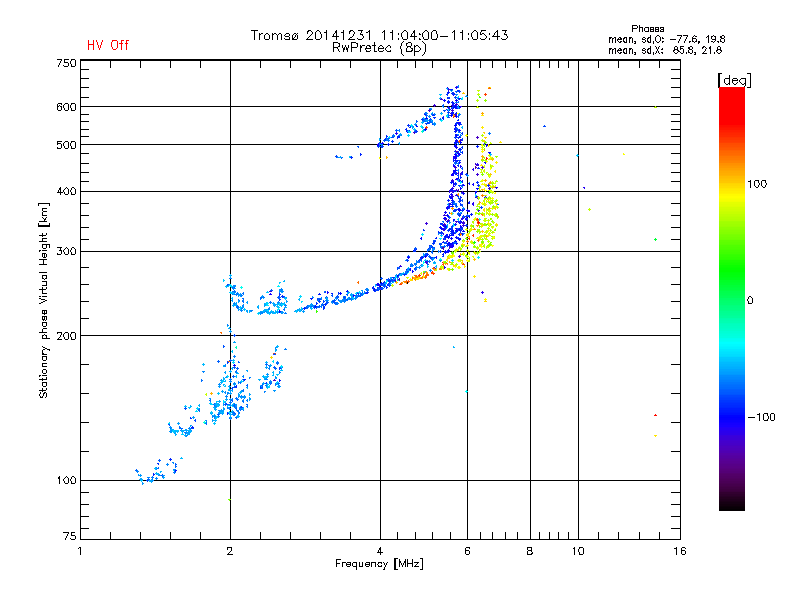Viewport: 800px width, 600px height.
Task: Click the x-axis tick label '4'
Action: 380,551
